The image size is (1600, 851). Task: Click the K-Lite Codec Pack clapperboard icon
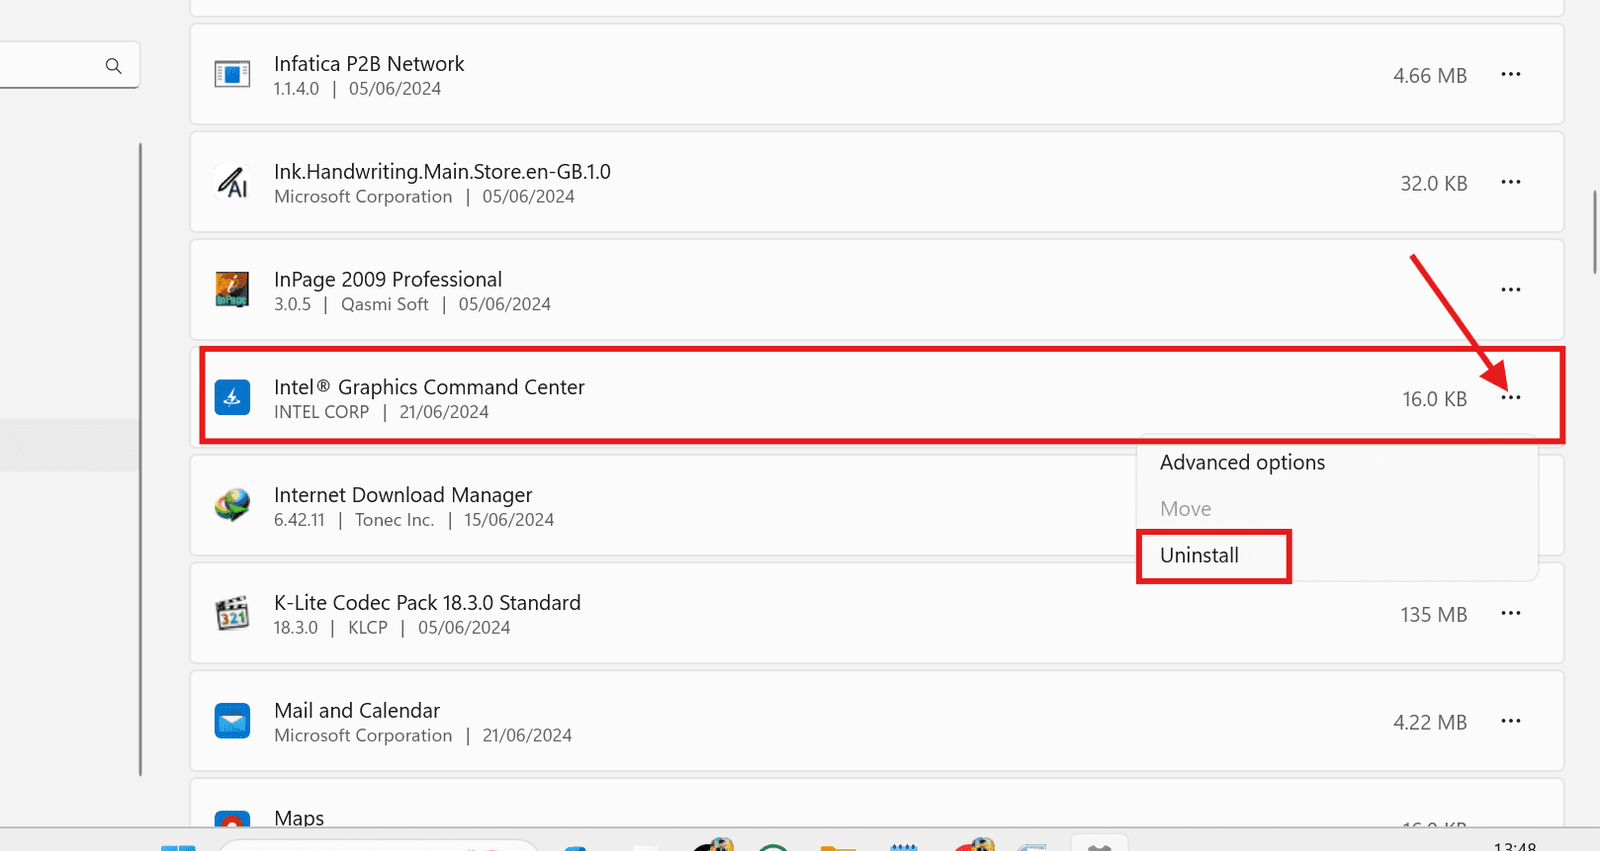click(x=232, y=613)
